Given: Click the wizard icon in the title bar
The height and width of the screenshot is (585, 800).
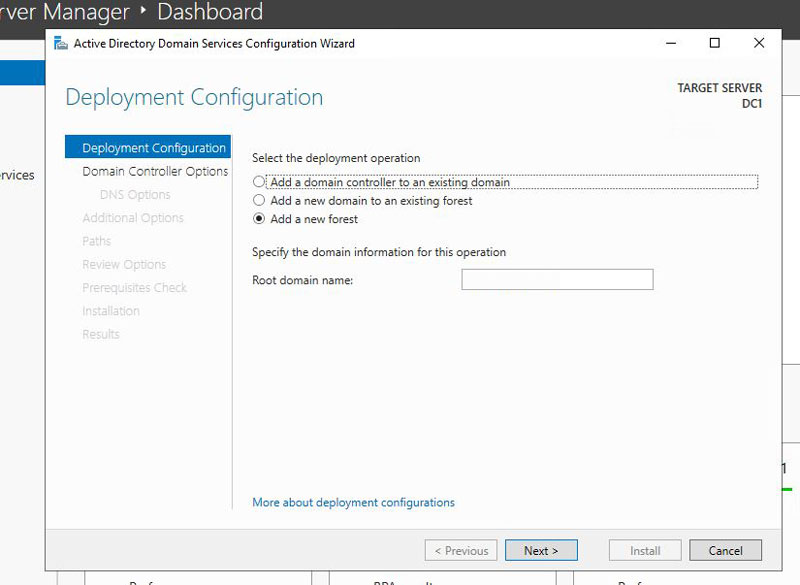Looking at the screenshot, I should click(61, 43).
